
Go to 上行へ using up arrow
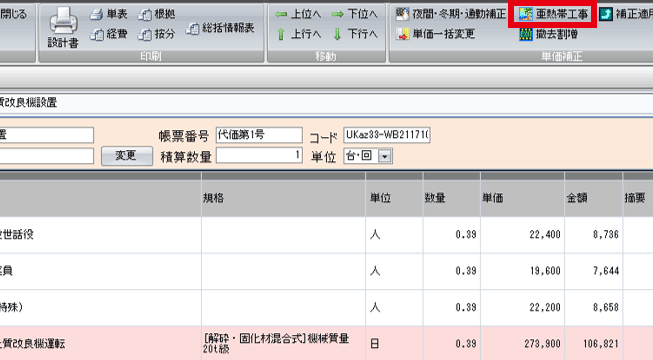pyautogui.click(x=298, y=34)
